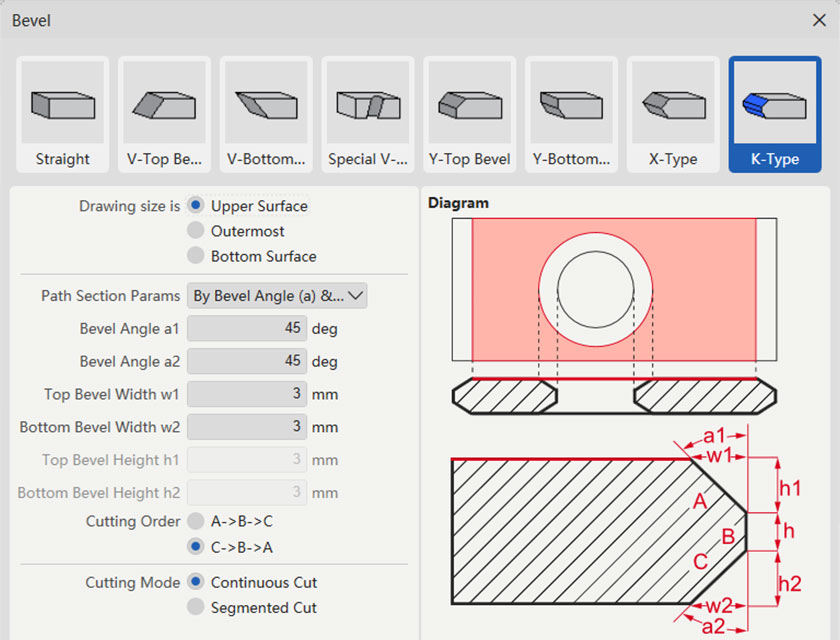Select the Y-Bottom bevel type

coord(571,110)
